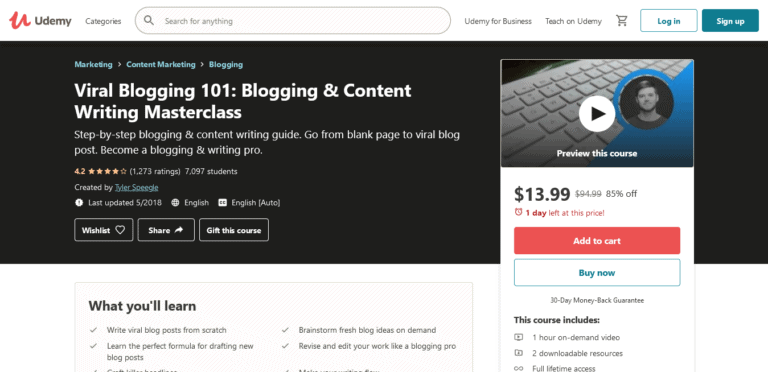This screenshot has height=372, width=768.
Task: Play the course preview video
Action: (x=597, y=114)
